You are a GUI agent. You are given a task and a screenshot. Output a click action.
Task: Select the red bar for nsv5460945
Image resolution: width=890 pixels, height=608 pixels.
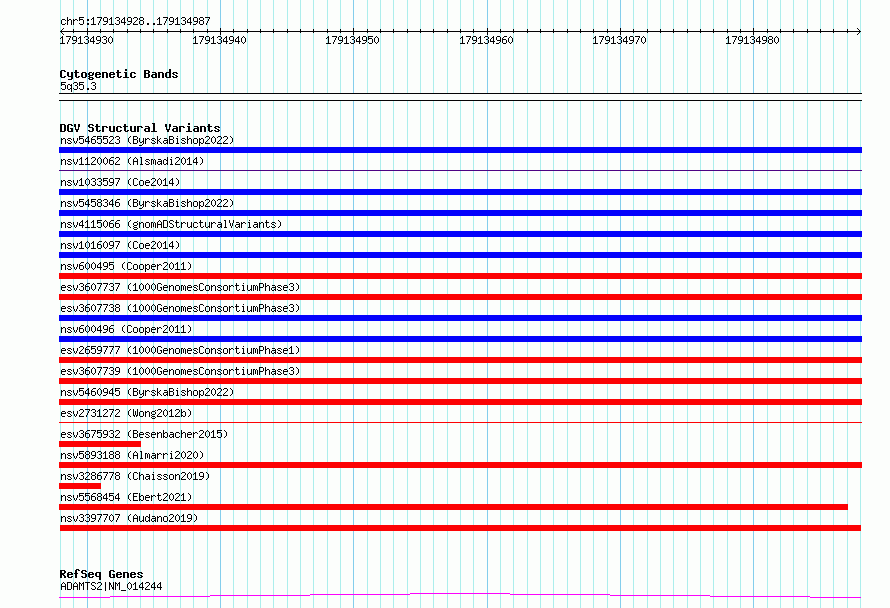tap(460, 402)
